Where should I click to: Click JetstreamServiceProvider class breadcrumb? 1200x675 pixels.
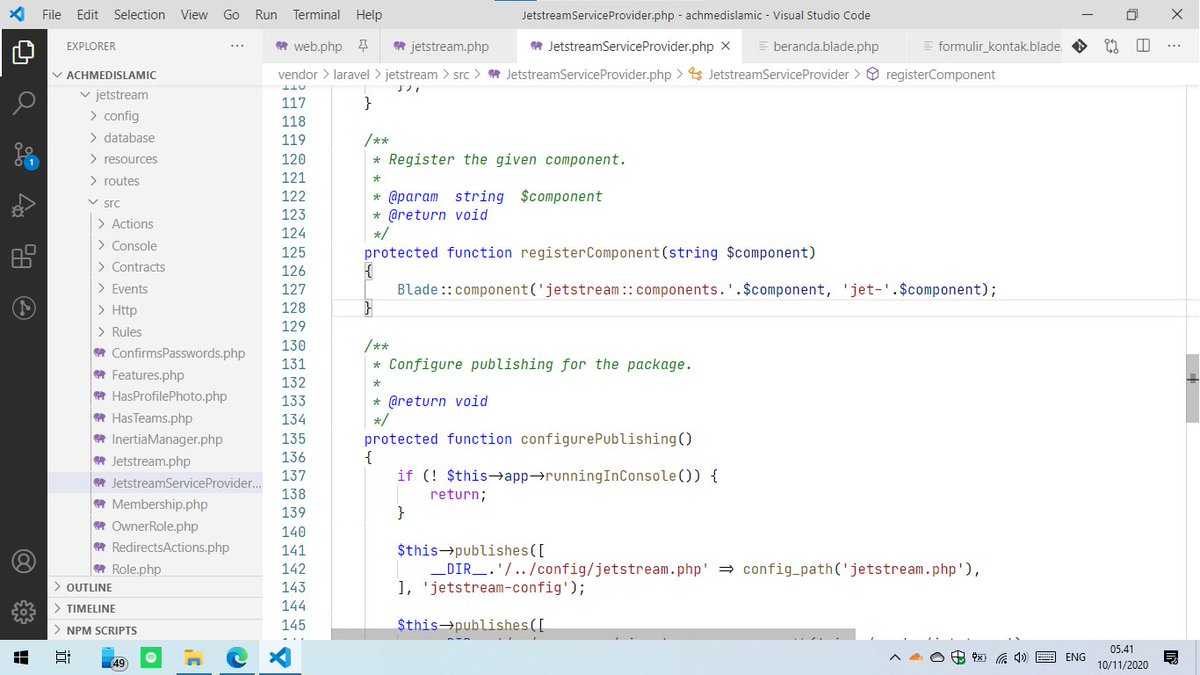pyautogui.click(x=778, y=74)
